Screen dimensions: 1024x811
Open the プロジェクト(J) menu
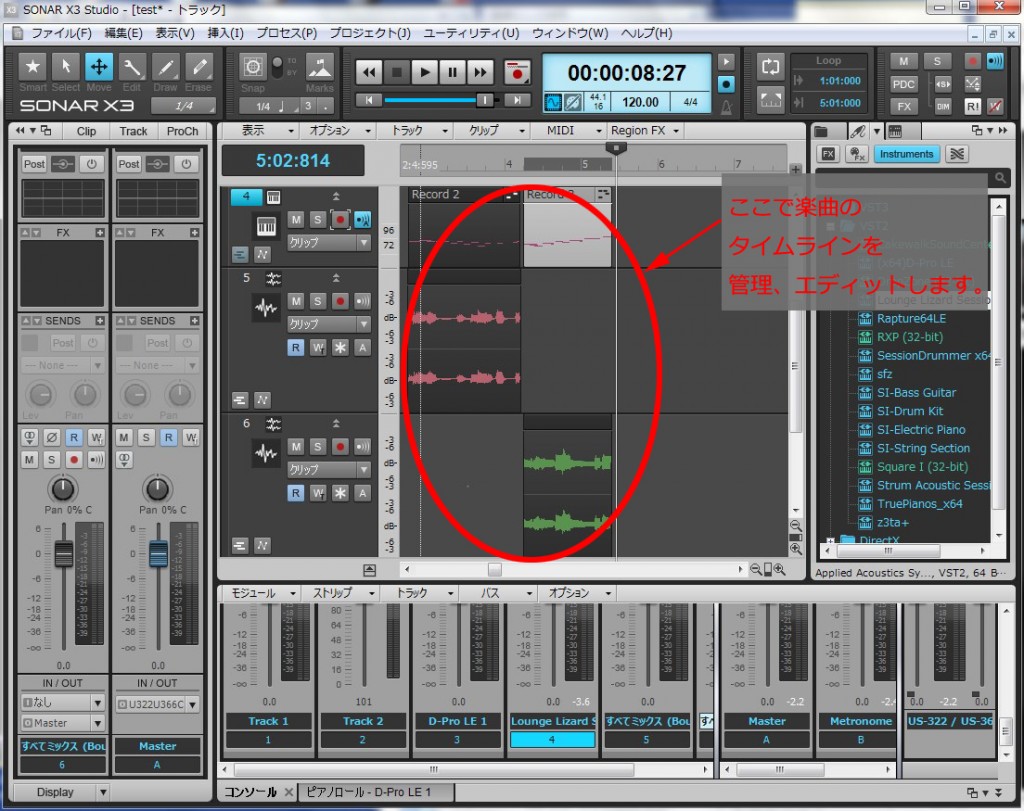(370, 33)
